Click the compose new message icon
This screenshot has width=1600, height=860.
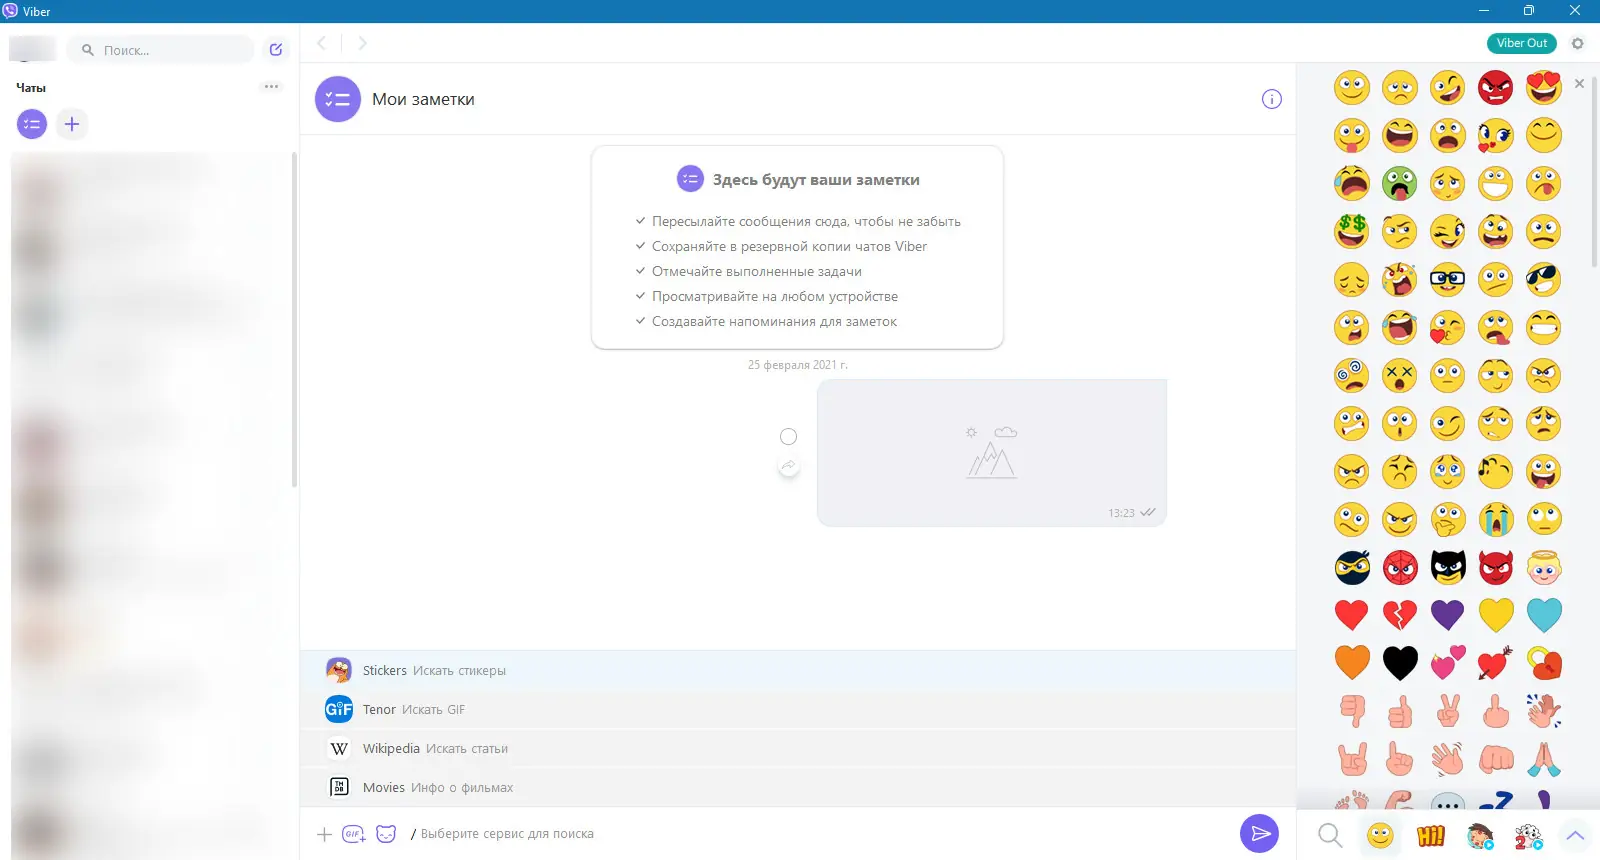click(x=276, y=49)
